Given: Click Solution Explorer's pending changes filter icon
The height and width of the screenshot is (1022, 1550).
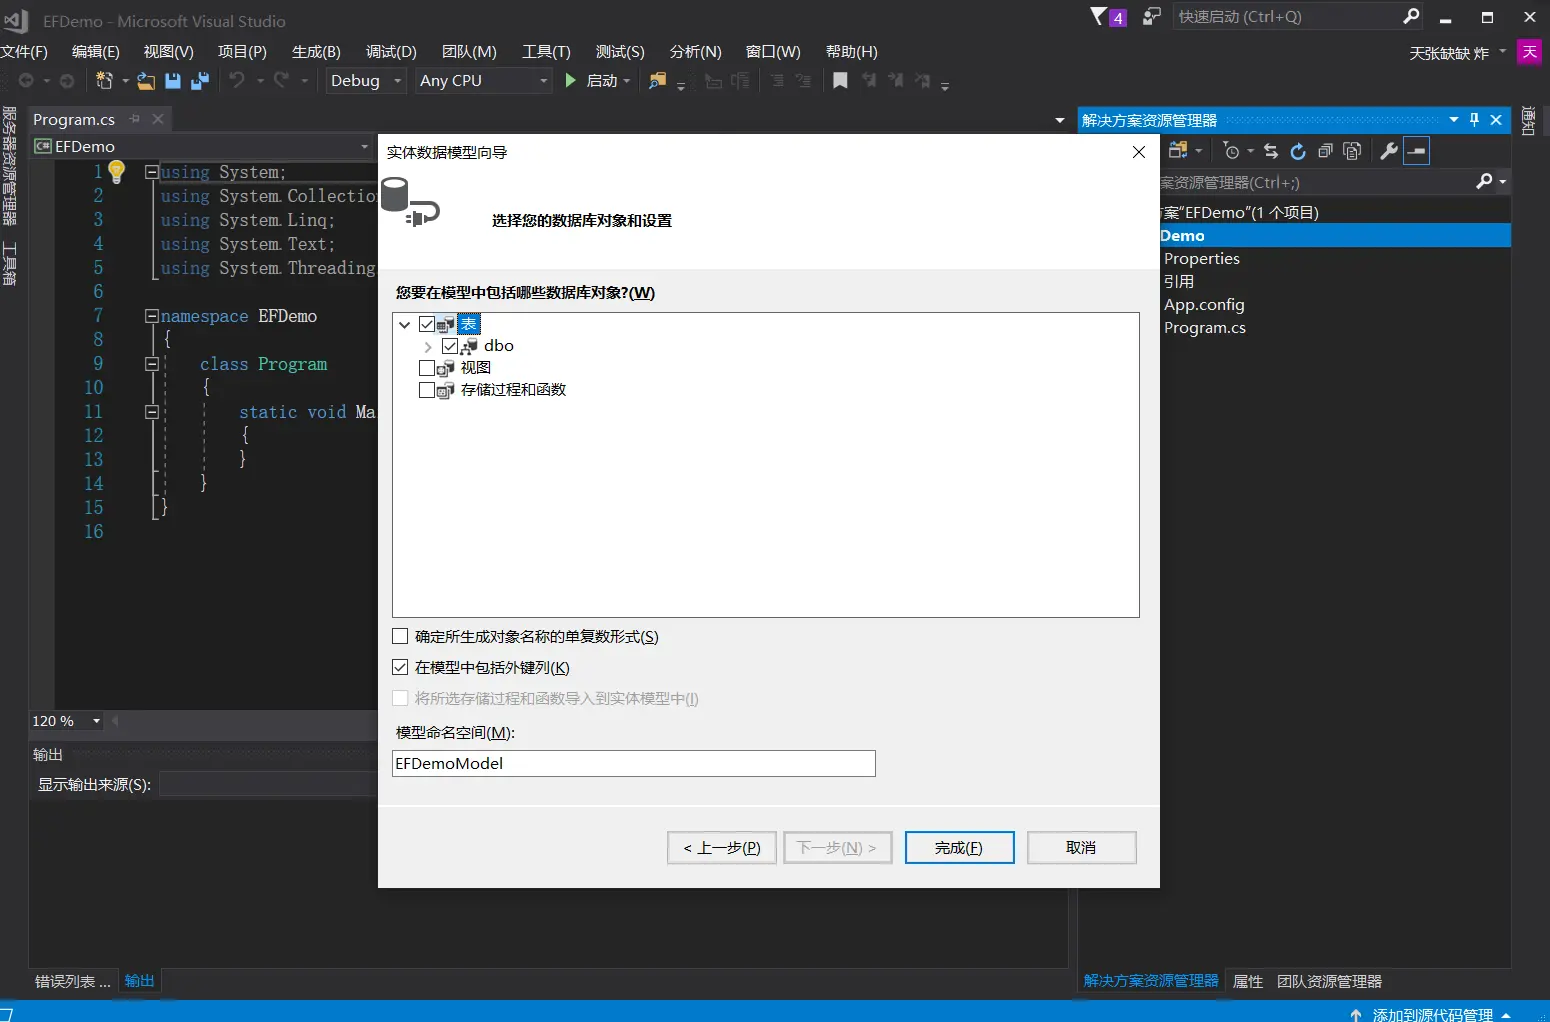Looking at the screenshot, I should (x=1231, y=151).
